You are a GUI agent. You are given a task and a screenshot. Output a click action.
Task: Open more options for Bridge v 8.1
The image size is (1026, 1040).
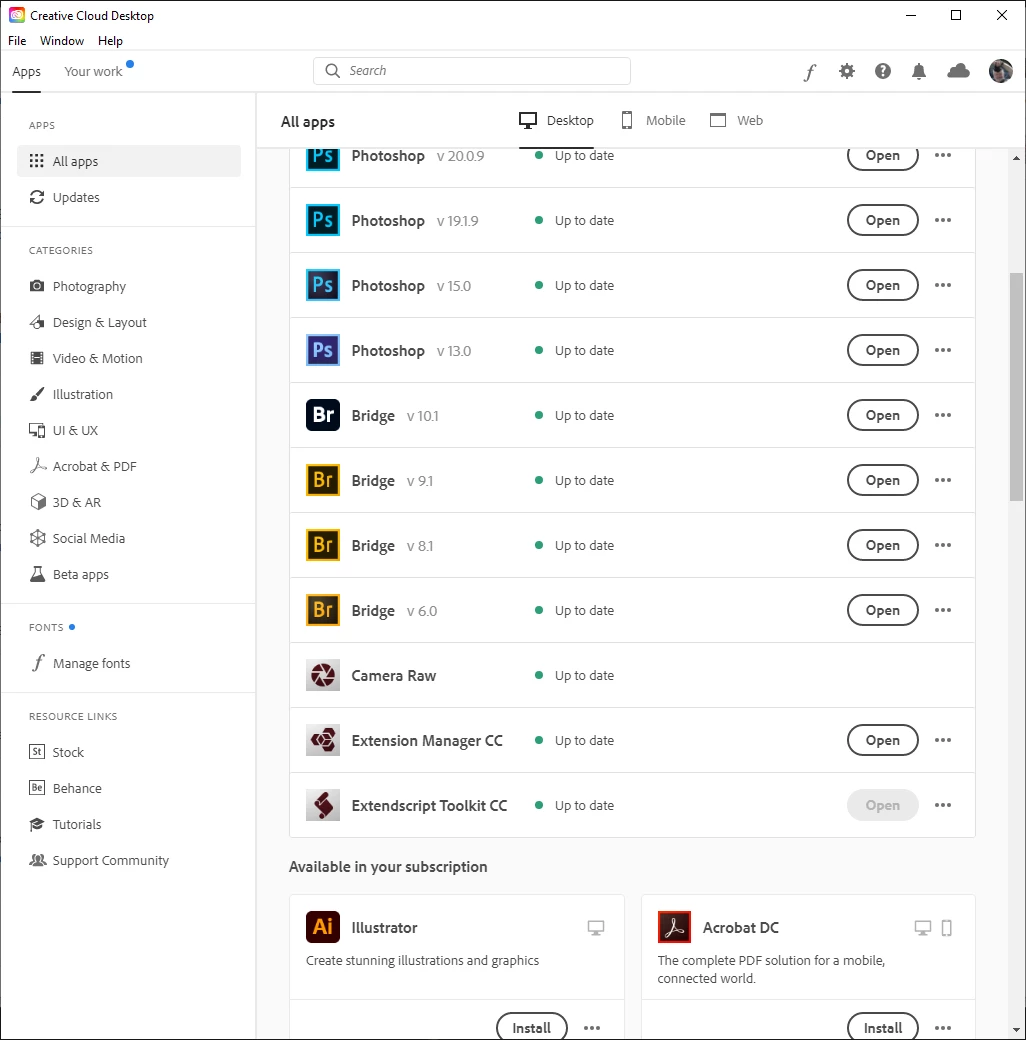click(942, 545)
